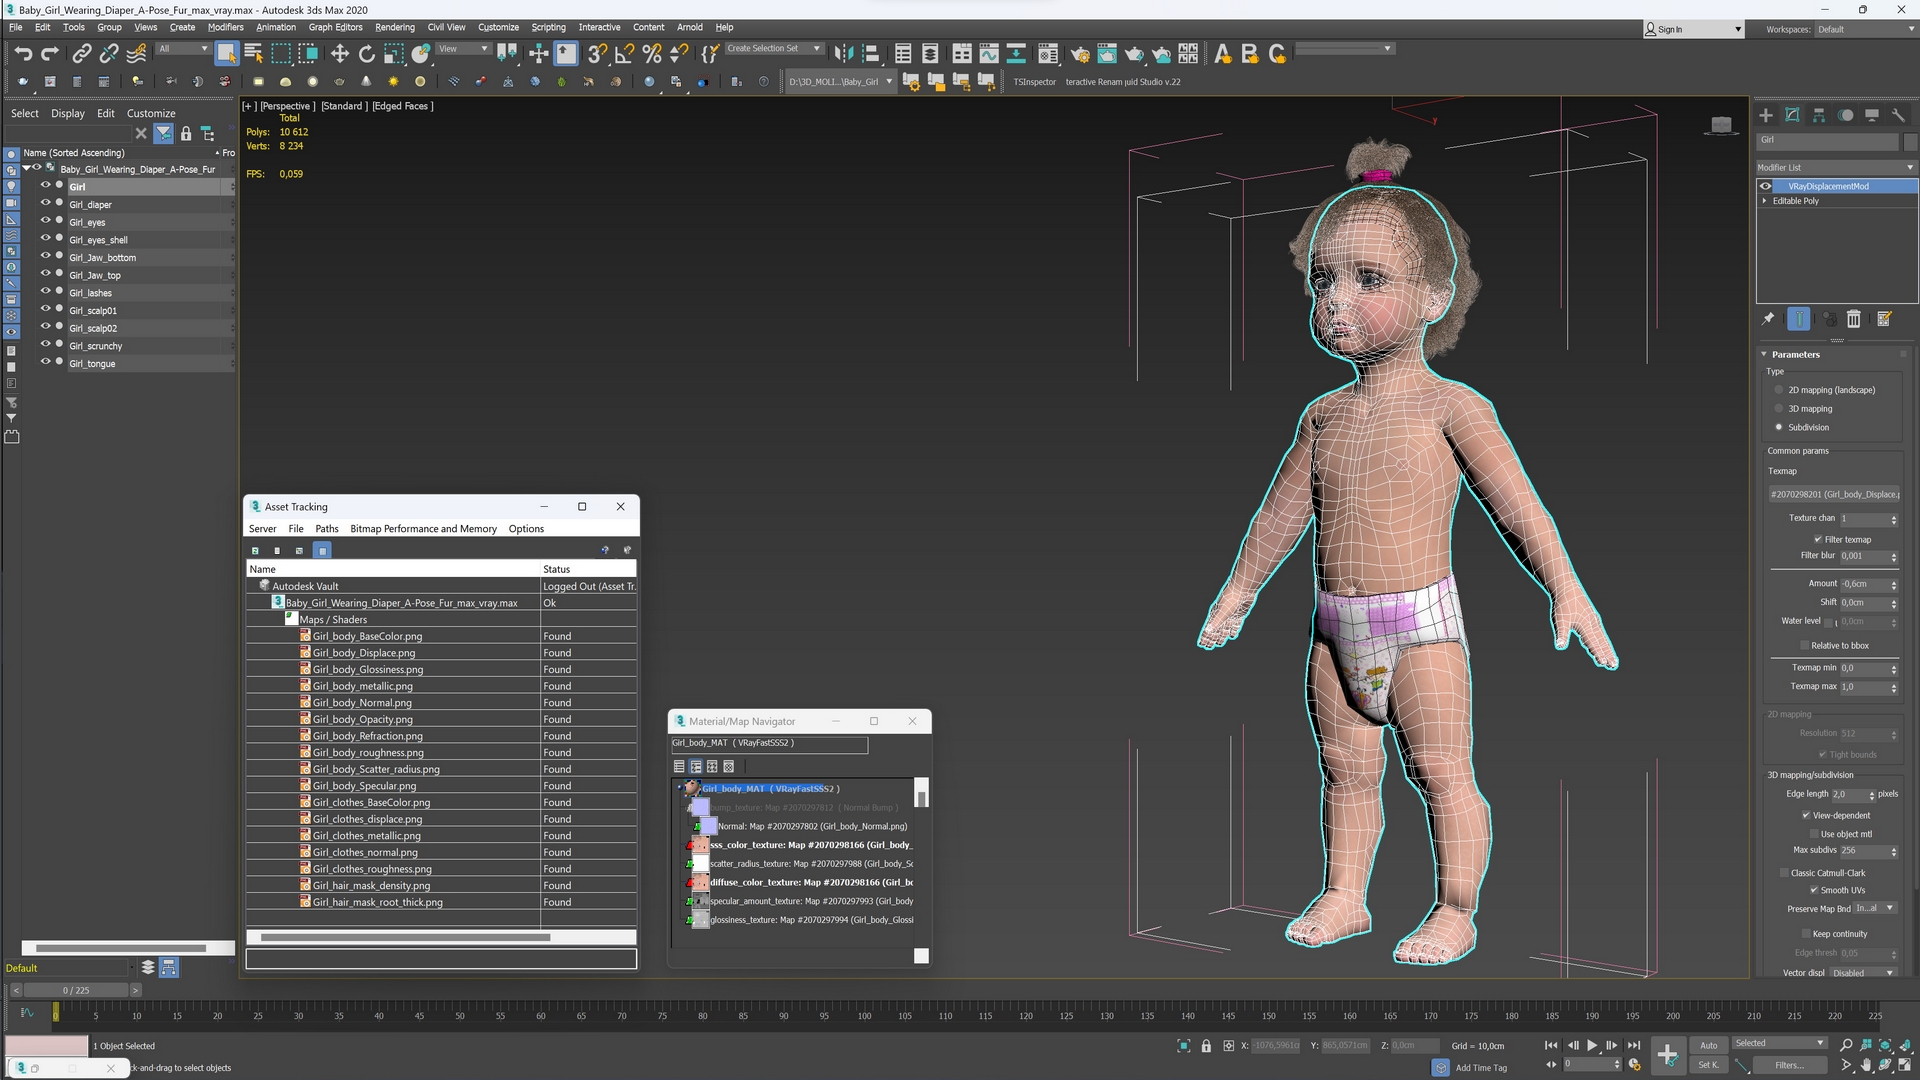1920x1080 pixels.
Task: Open the Arnold menu
Action: [x=690, y=27]
